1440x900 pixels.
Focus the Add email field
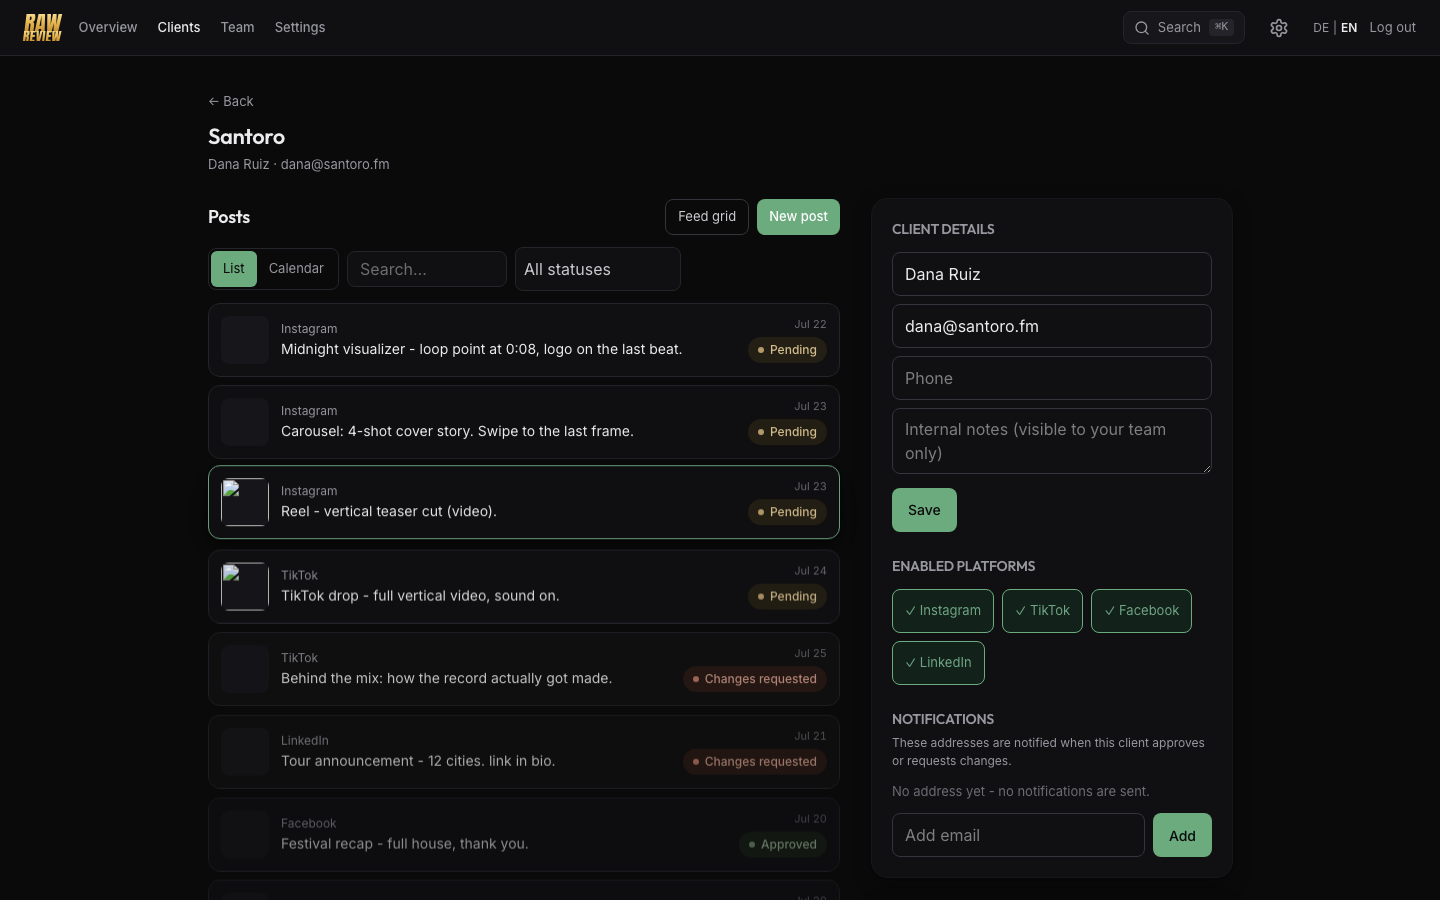coord(1018,835)
